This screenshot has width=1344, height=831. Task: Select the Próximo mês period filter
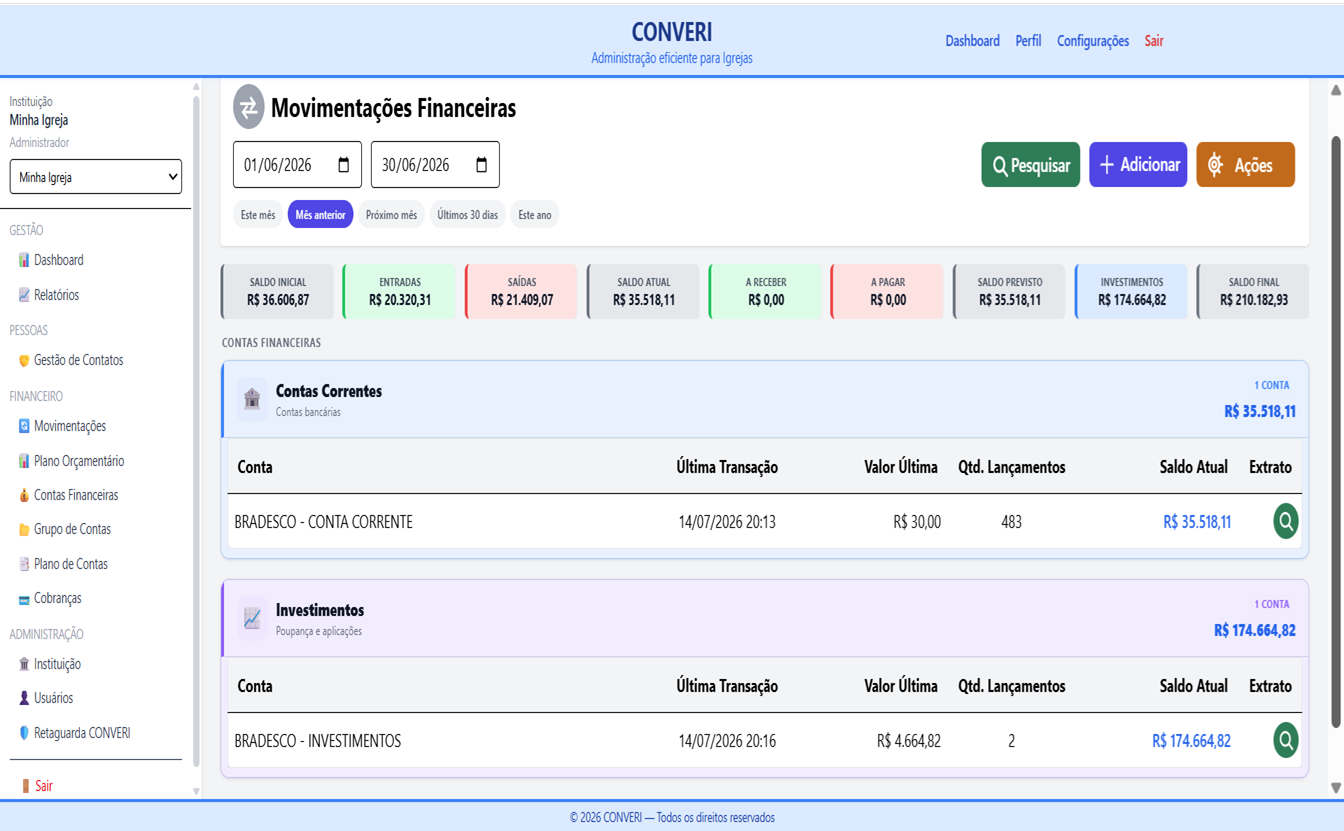[x=391, y=215]
